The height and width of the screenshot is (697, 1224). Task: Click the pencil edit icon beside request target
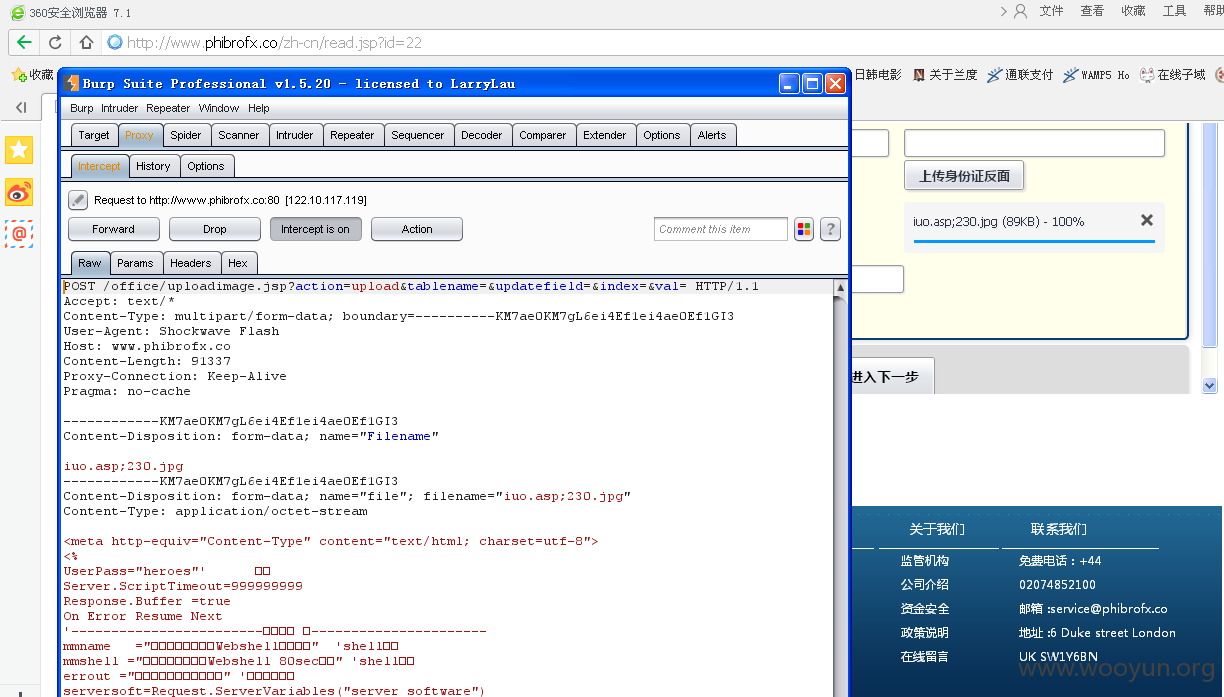pyautogui.click(x=78, y=200)
